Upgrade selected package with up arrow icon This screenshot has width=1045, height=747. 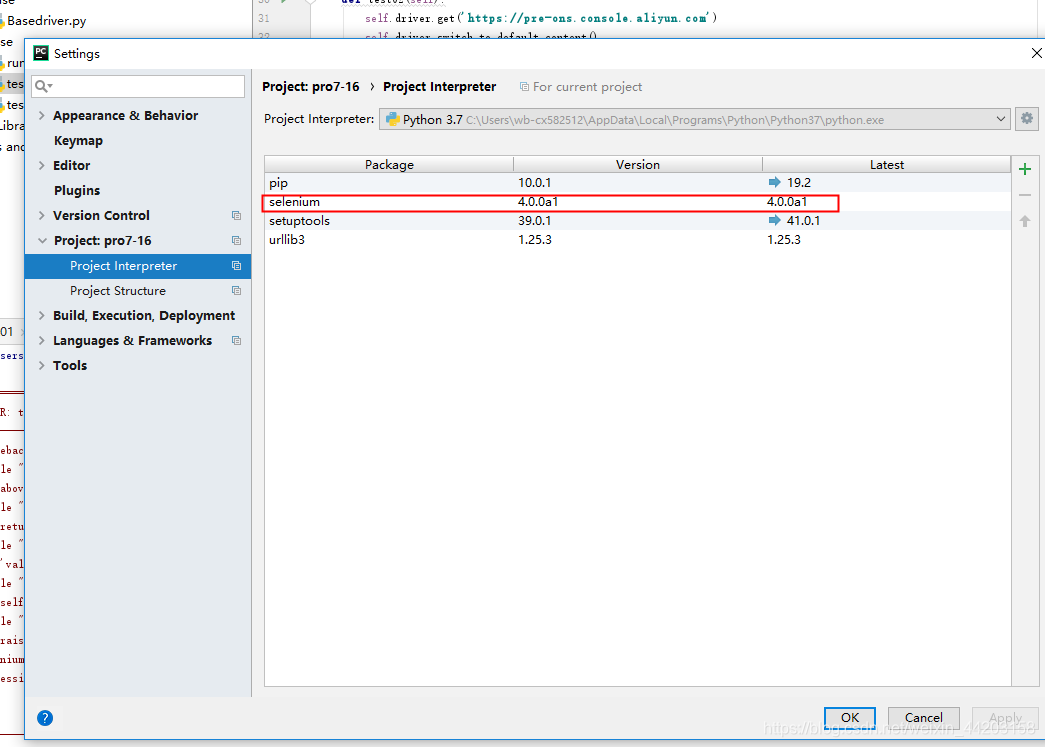click(x=1024, y=220)
